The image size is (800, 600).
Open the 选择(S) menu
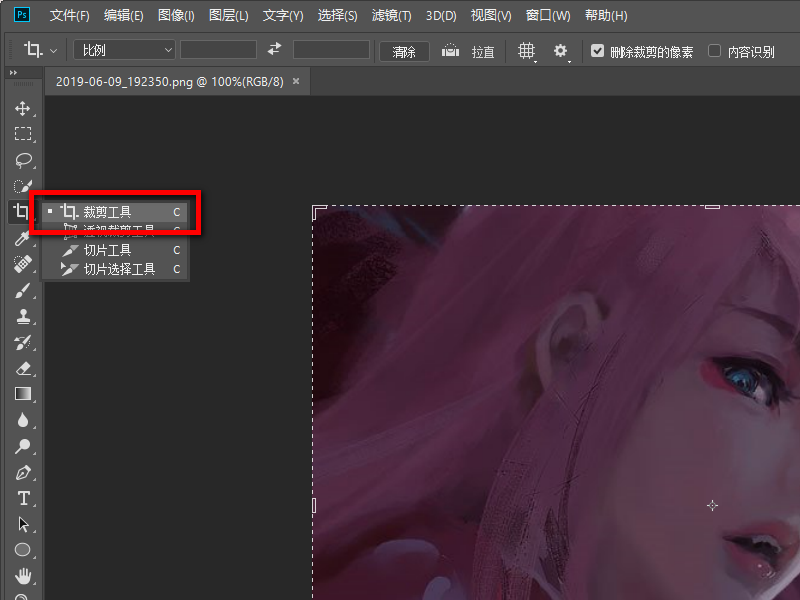(x=337, y=15)
